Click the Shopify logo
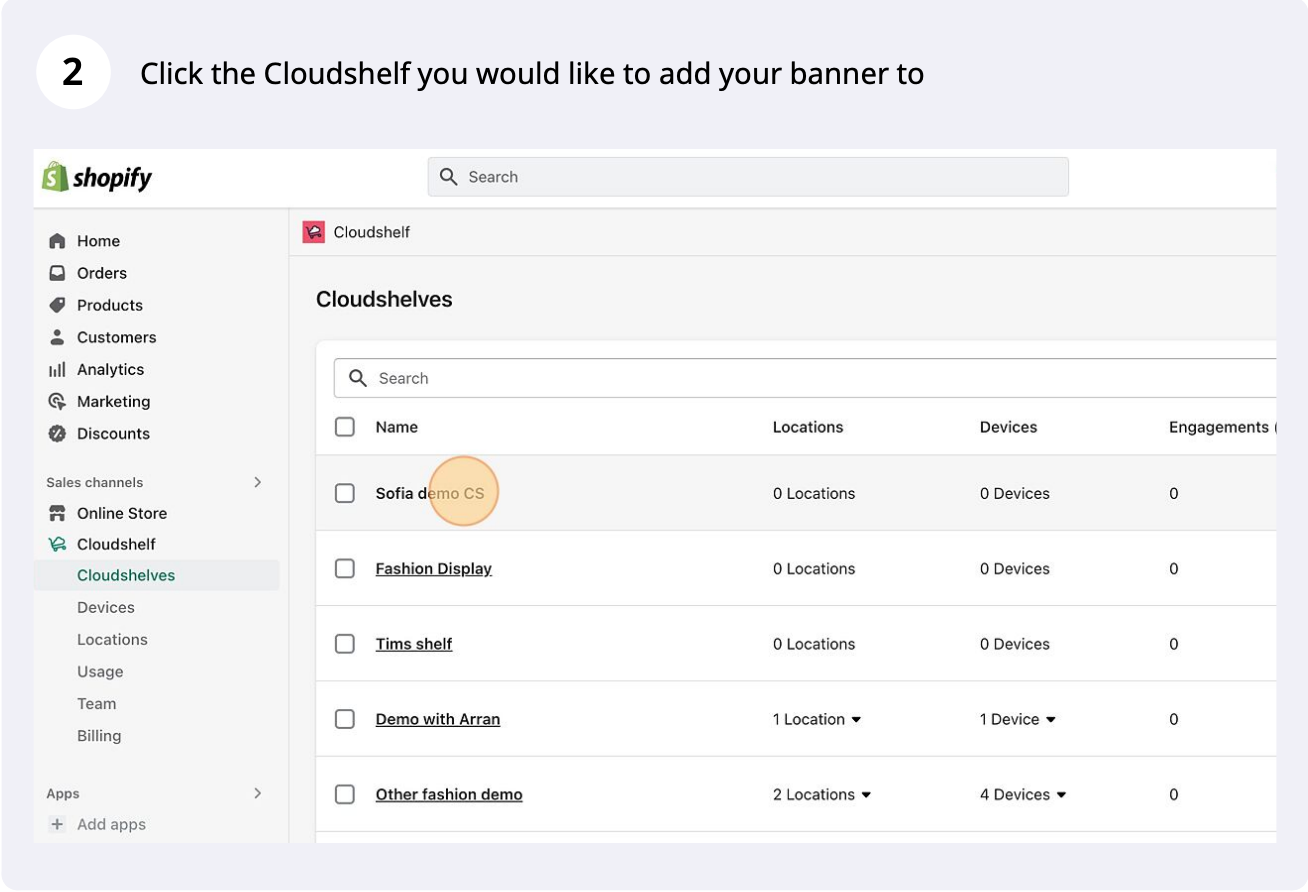Image resolution: width=1308 pixels, height=892 pixels. tap(97, 177)
